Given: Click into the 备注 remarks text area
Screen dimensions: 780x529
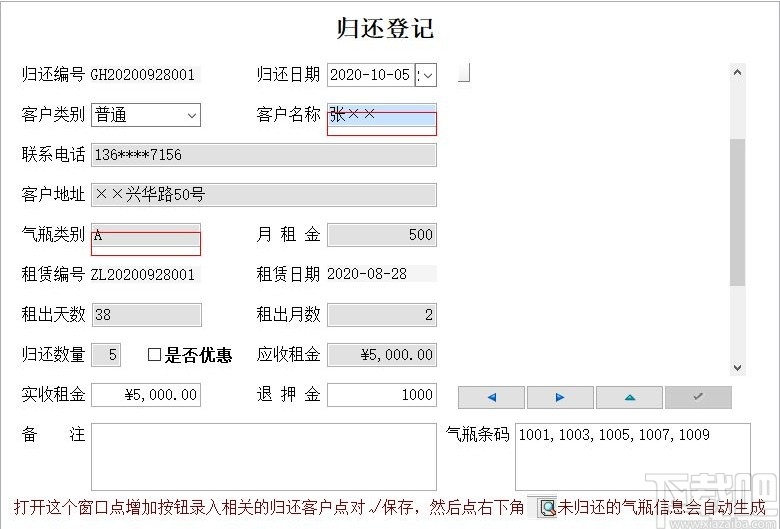Looking at the screenshot, I should click(264, 457).
